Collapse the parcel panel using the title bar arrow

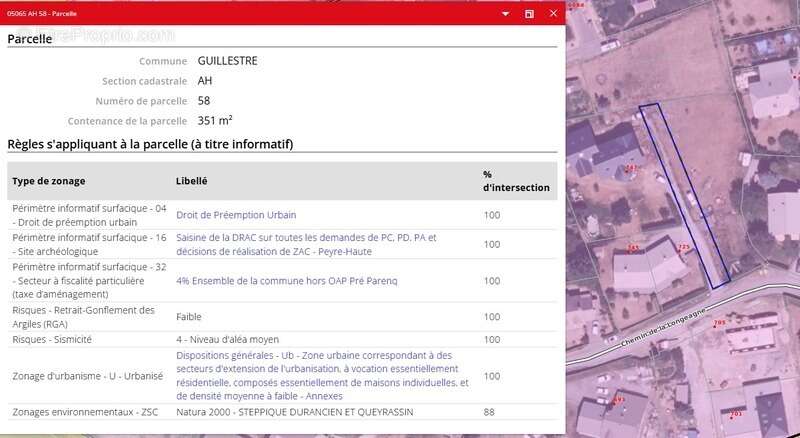coord(507,14)
